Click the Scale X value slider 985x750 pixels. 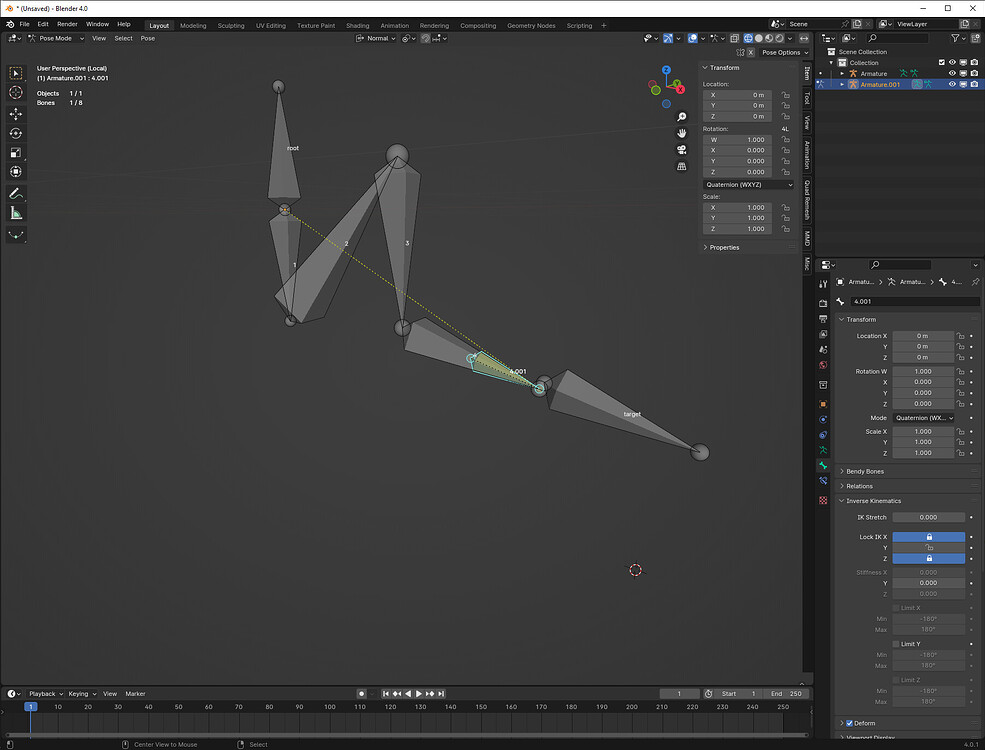point(923,432)
